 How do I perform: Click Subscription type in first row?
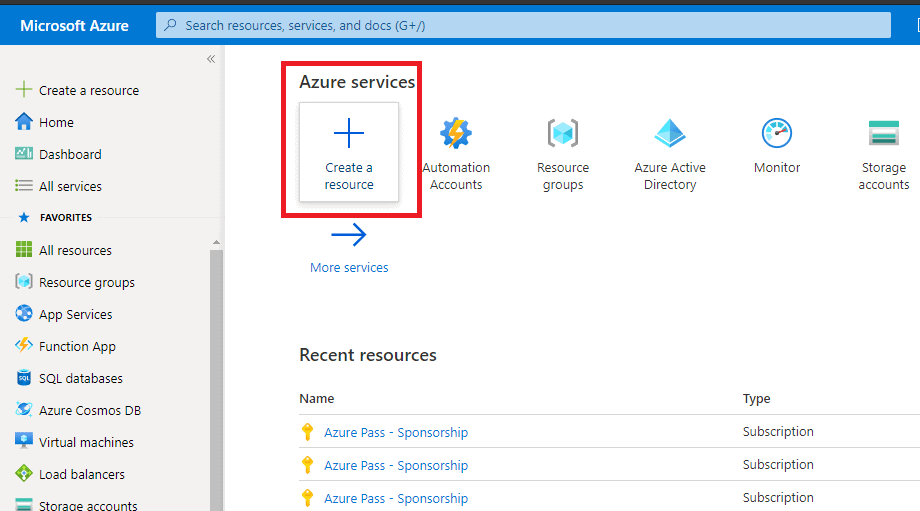click(778, 432)
